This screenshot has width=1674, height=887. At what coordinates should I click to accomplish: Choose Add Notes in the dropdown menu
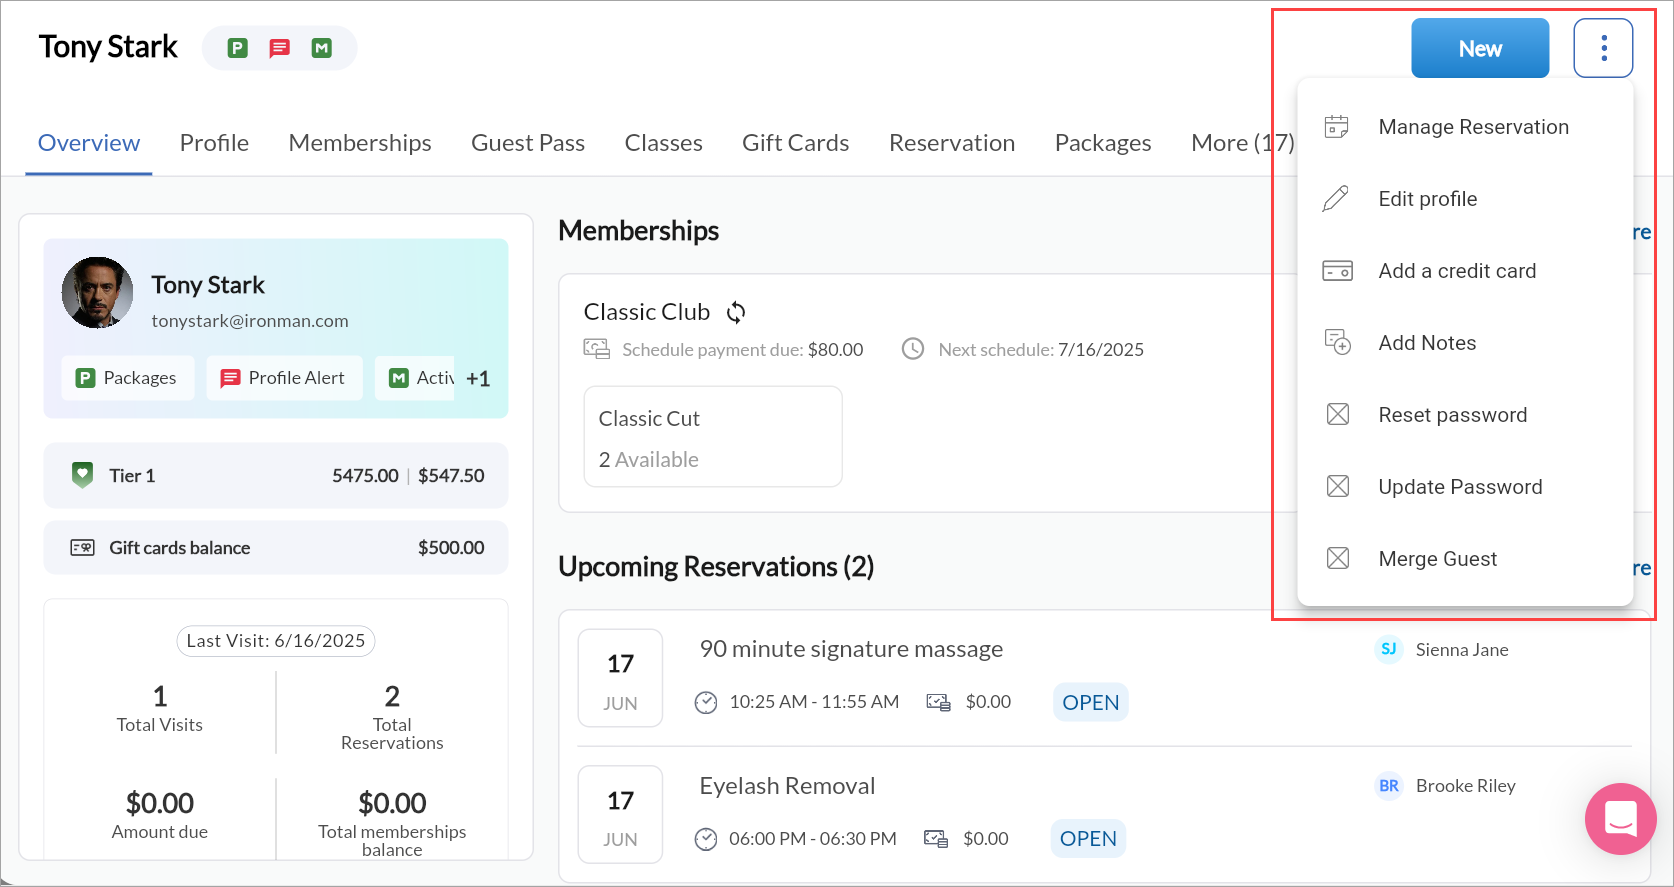pos(1465,343)
